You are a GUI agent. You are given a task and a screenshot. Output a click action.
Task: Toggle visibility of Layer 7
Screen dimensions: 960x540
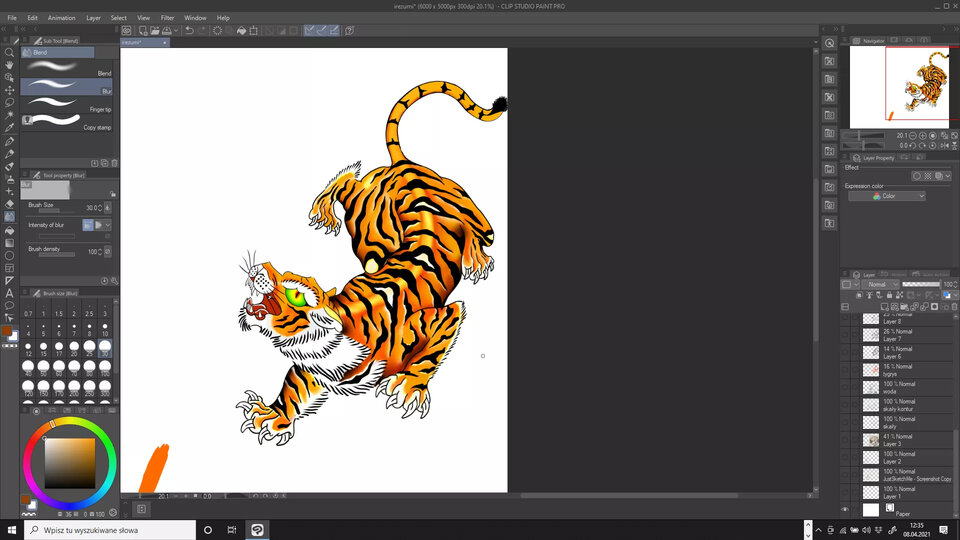pyautogui.click(x=845, y=334)
